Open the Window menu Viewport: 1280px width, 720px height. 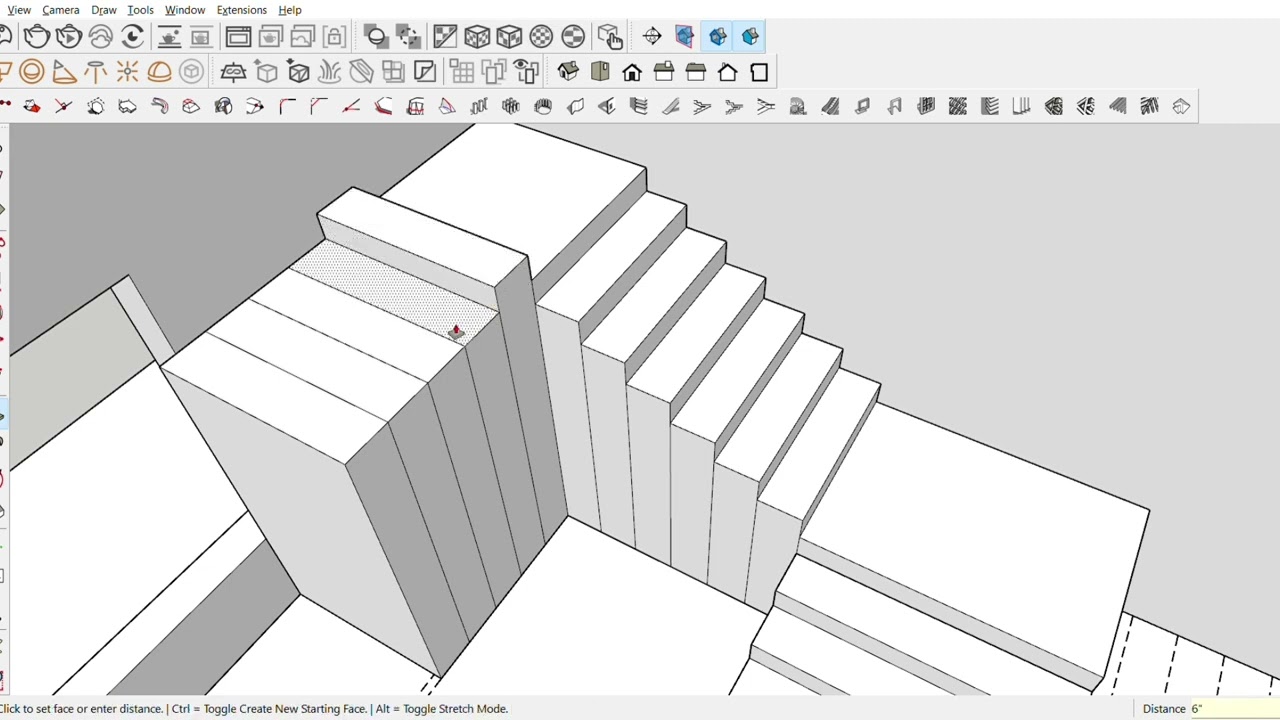click(185, 10)
